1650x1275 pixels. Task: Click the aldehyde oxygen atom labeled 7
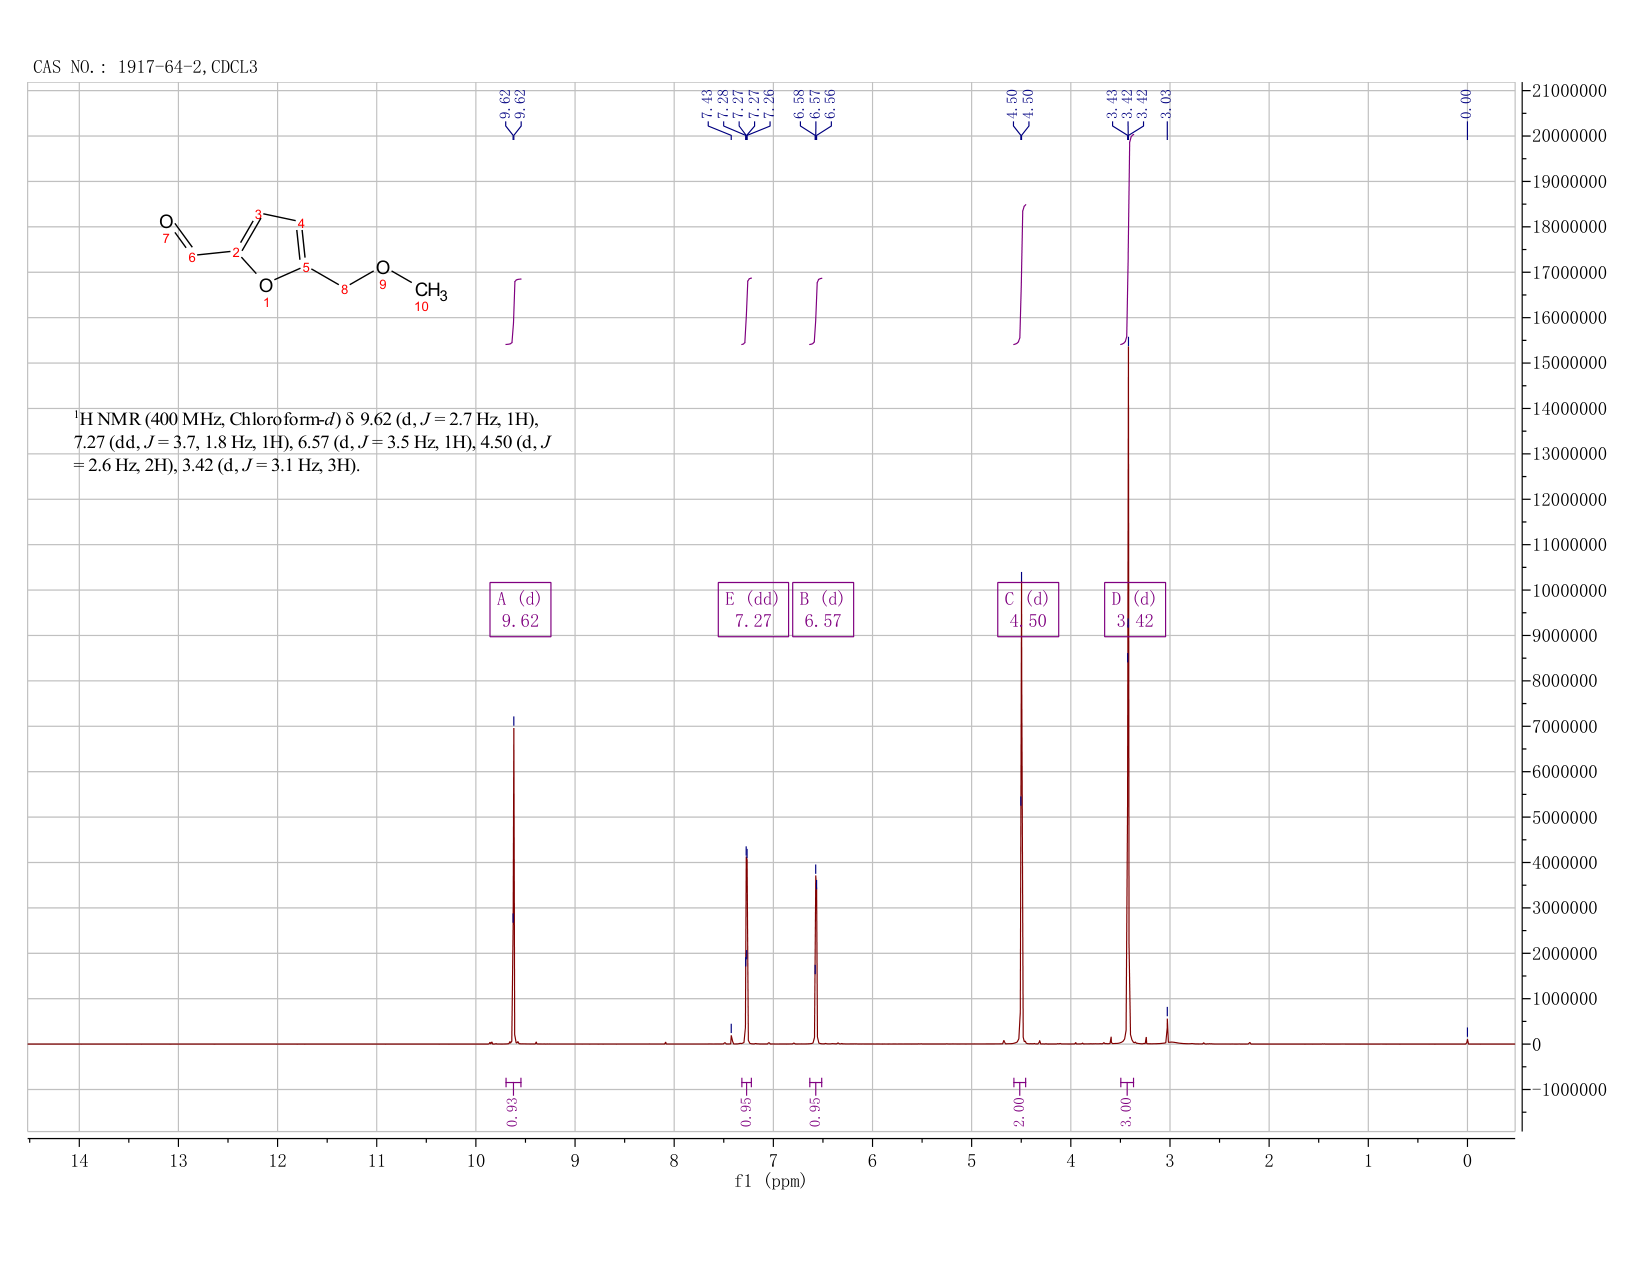click(166, 221)
